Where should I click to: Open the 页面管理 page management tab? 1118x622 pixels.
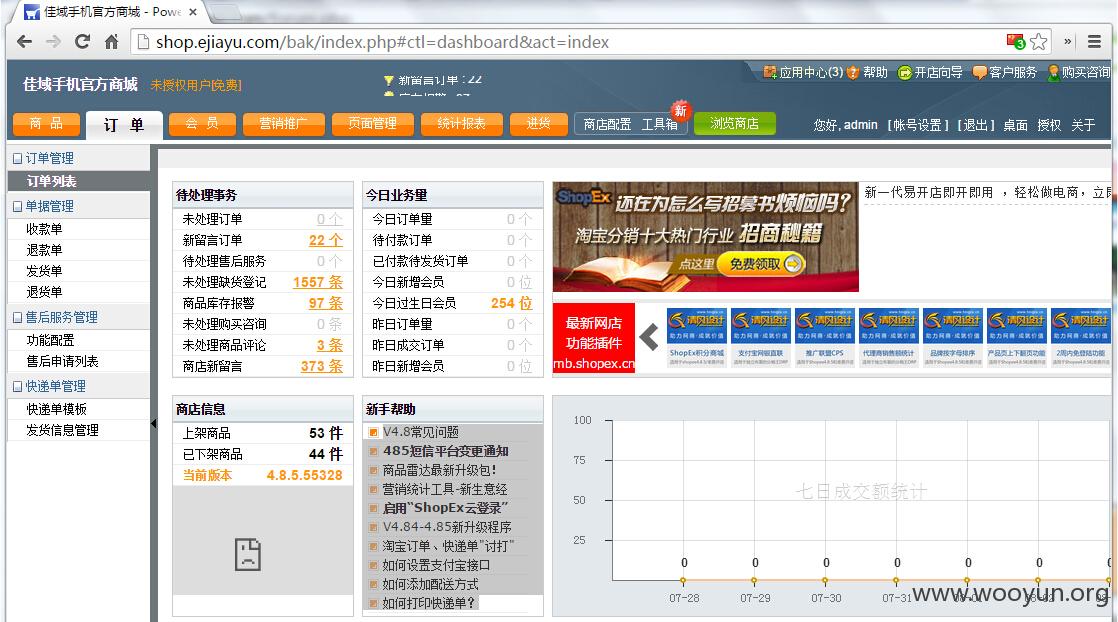click(x=373, y=124)
